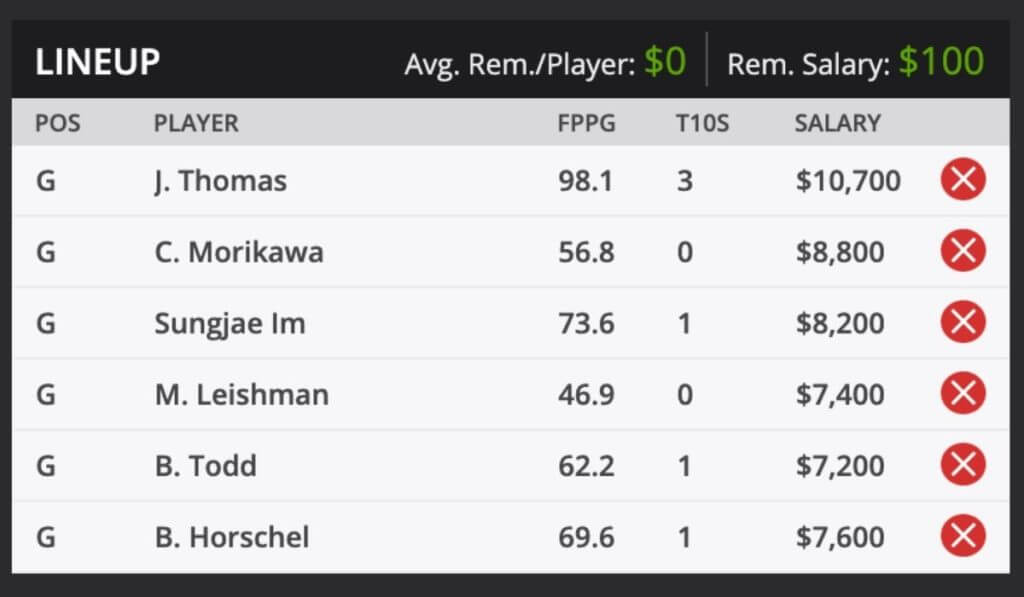Remove B. Horschel using the red X
The image size is (1024, 597).
point(962,537)
